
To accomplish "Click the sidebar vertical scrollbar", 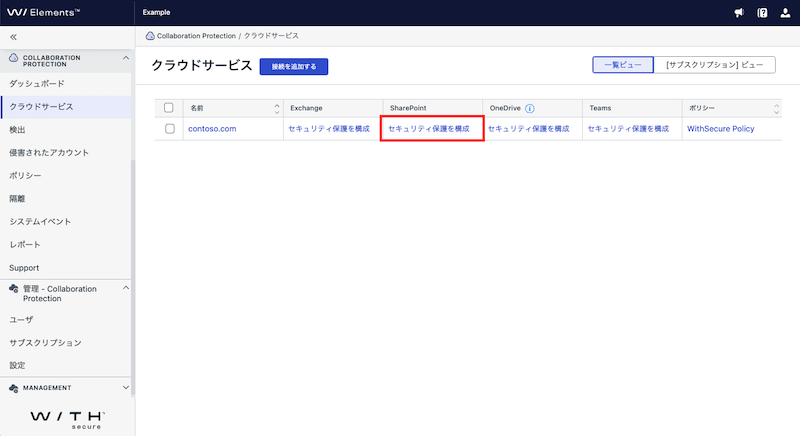I will 133,278.
